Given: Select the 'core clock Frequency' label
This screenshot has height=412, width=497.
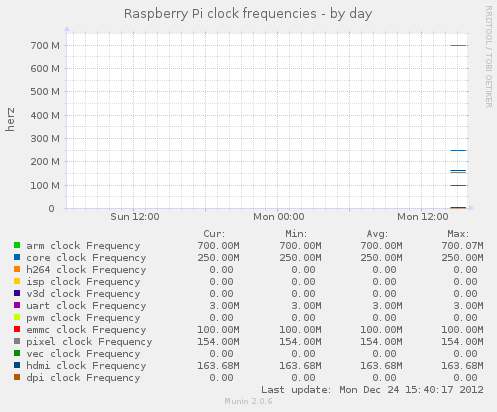Looking at the screenshot, I should 86,258.
